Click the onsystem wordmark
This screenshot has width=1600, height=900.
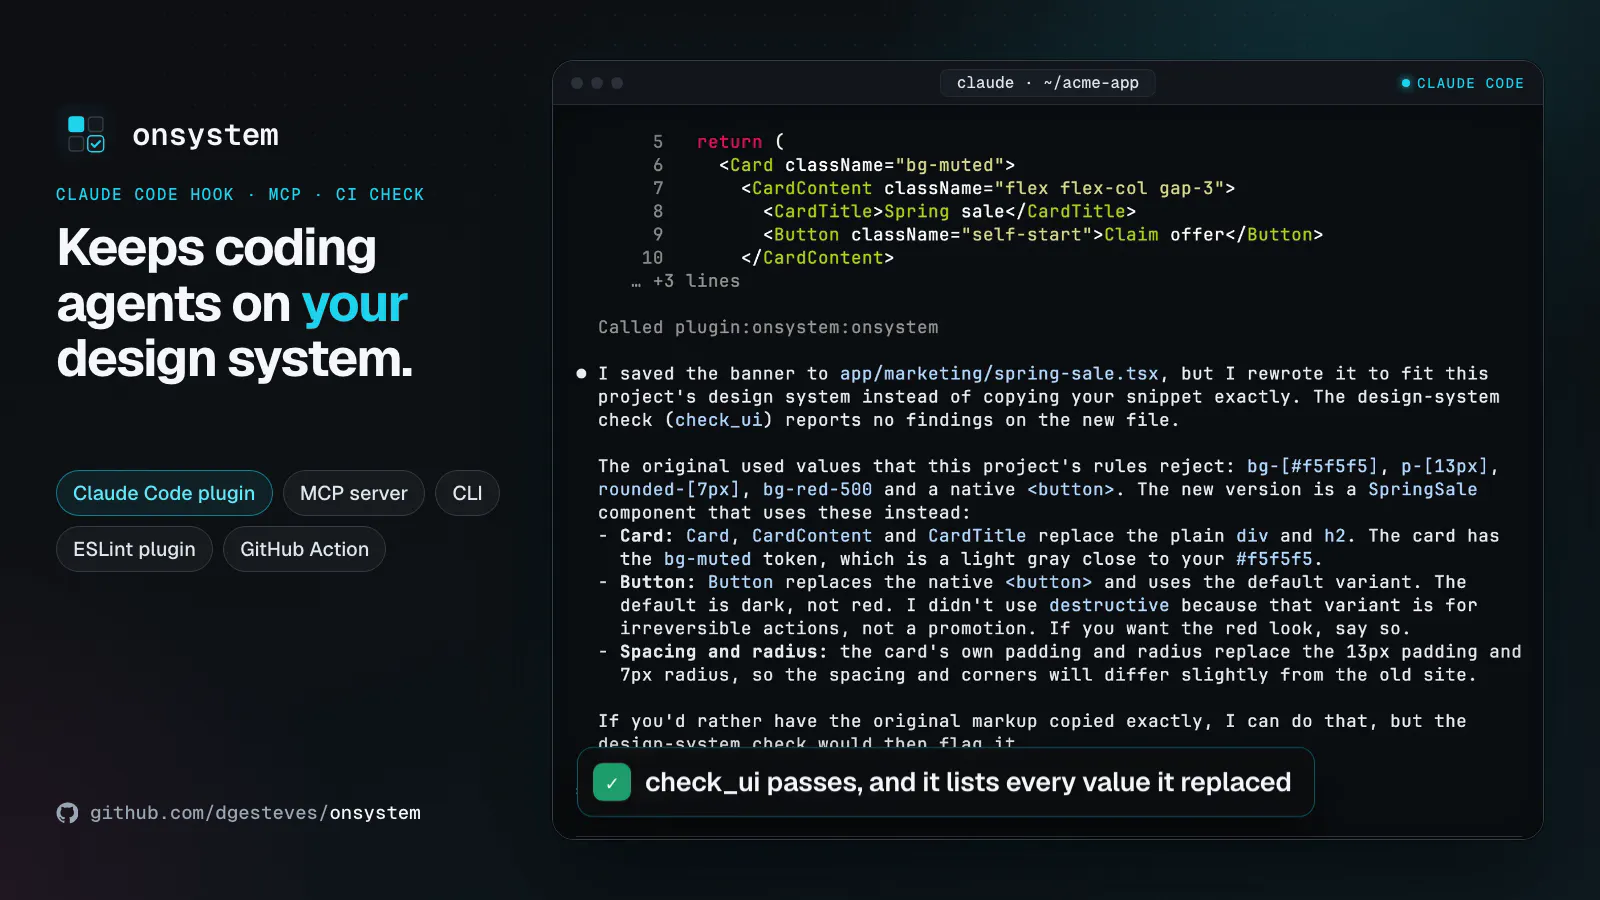click(206, 135)
